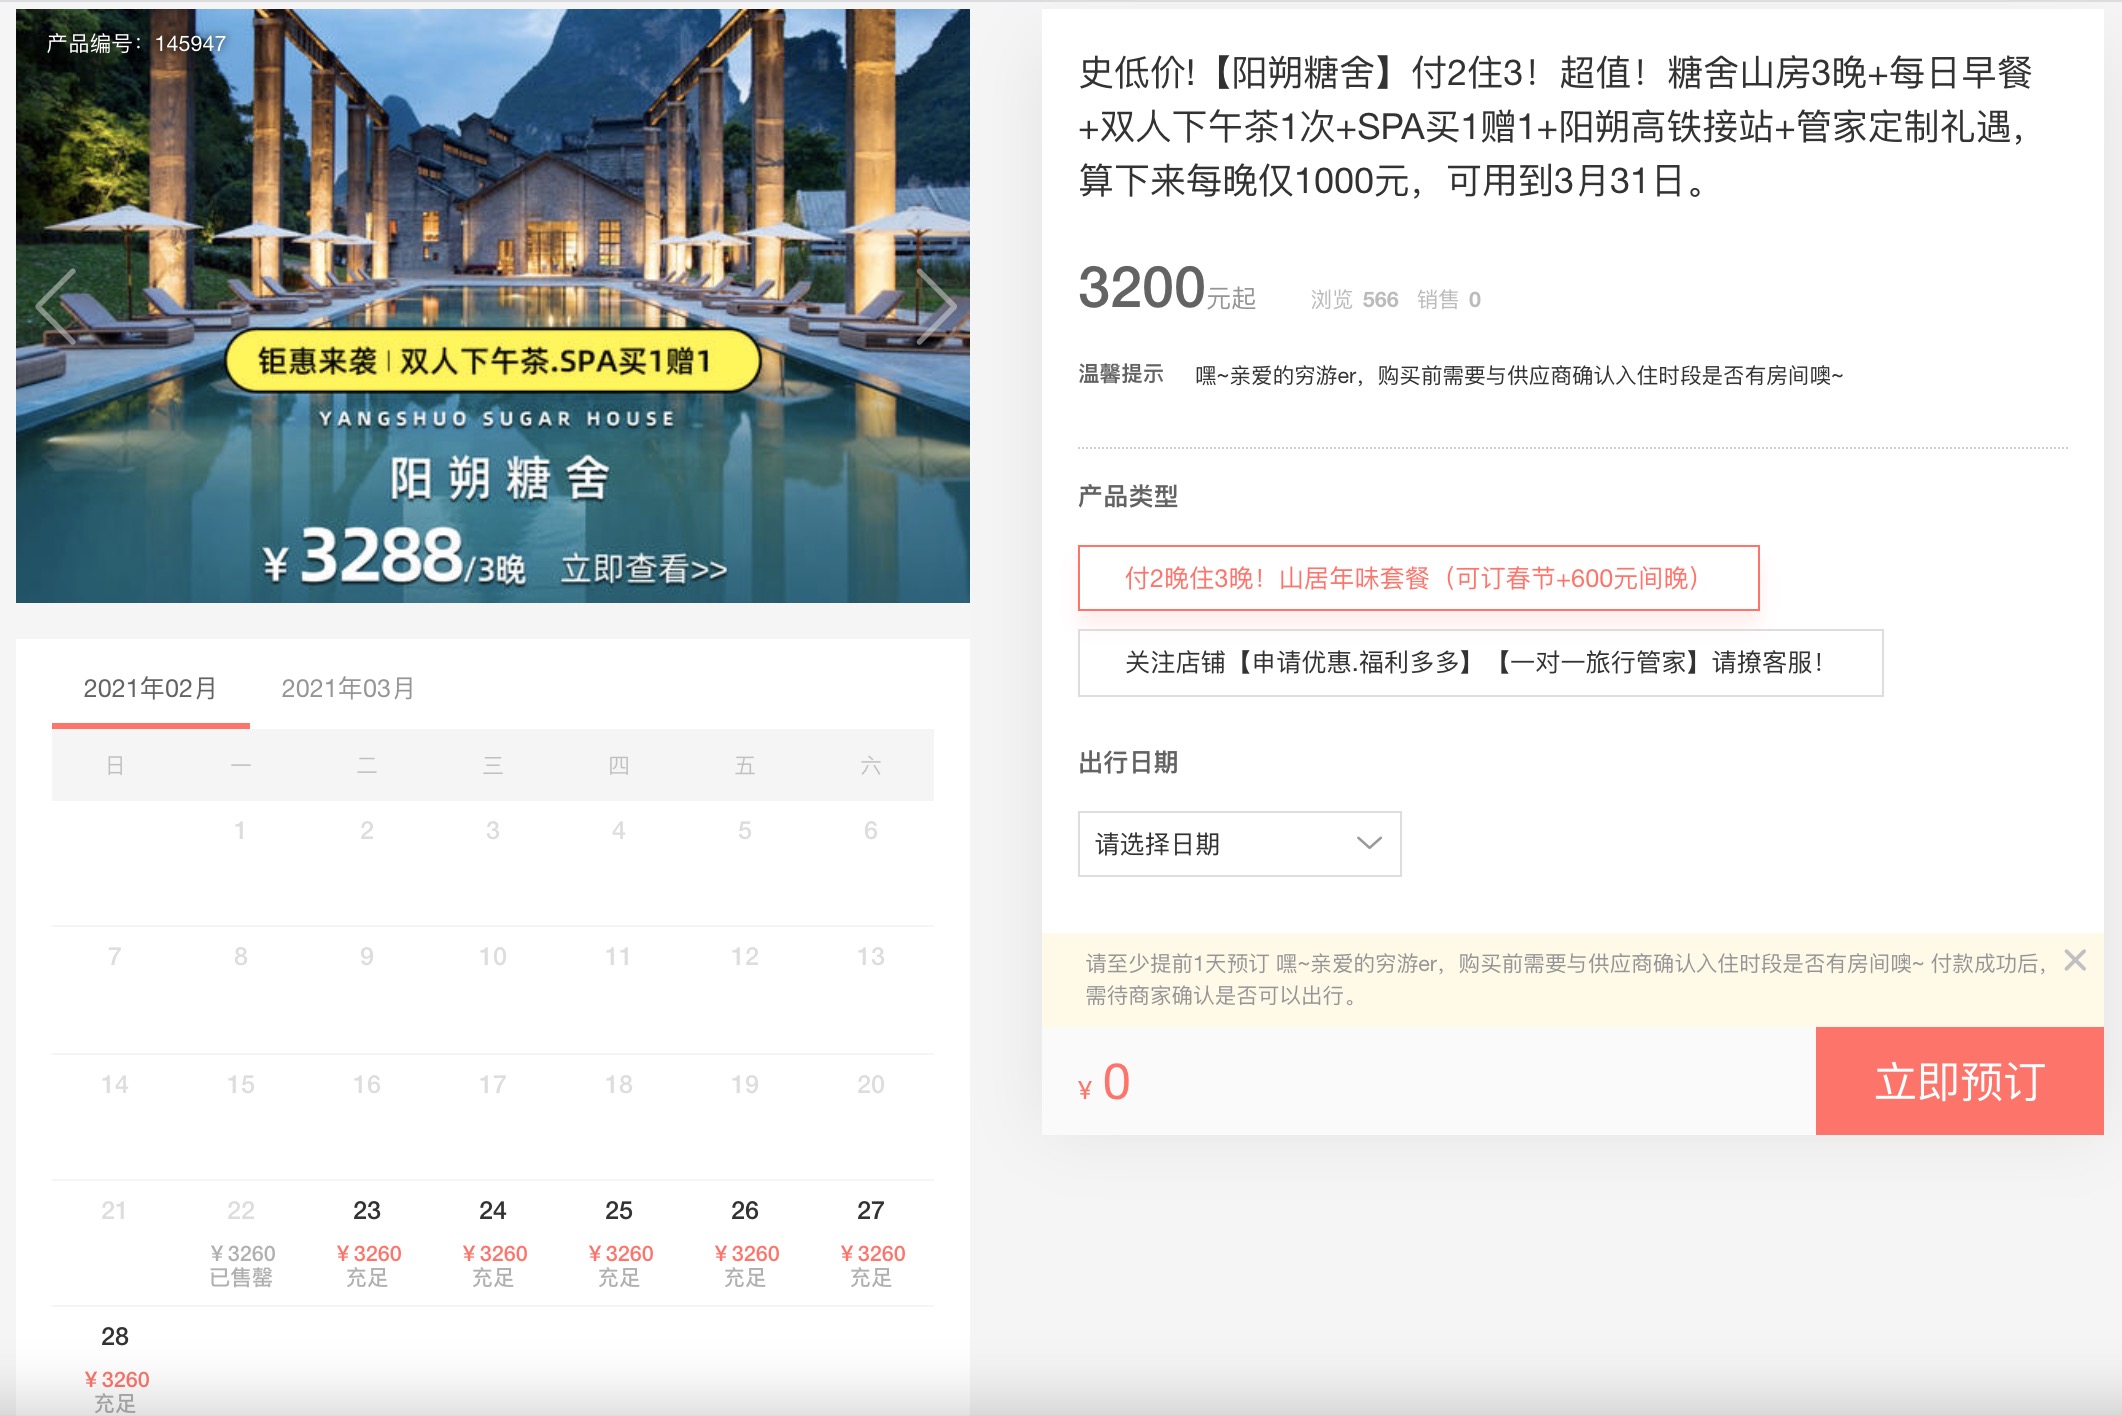Click the ¥ 0 total price
Image resolution: width=2122 pixels, height=1416 pixels.
point(1104,1083)
